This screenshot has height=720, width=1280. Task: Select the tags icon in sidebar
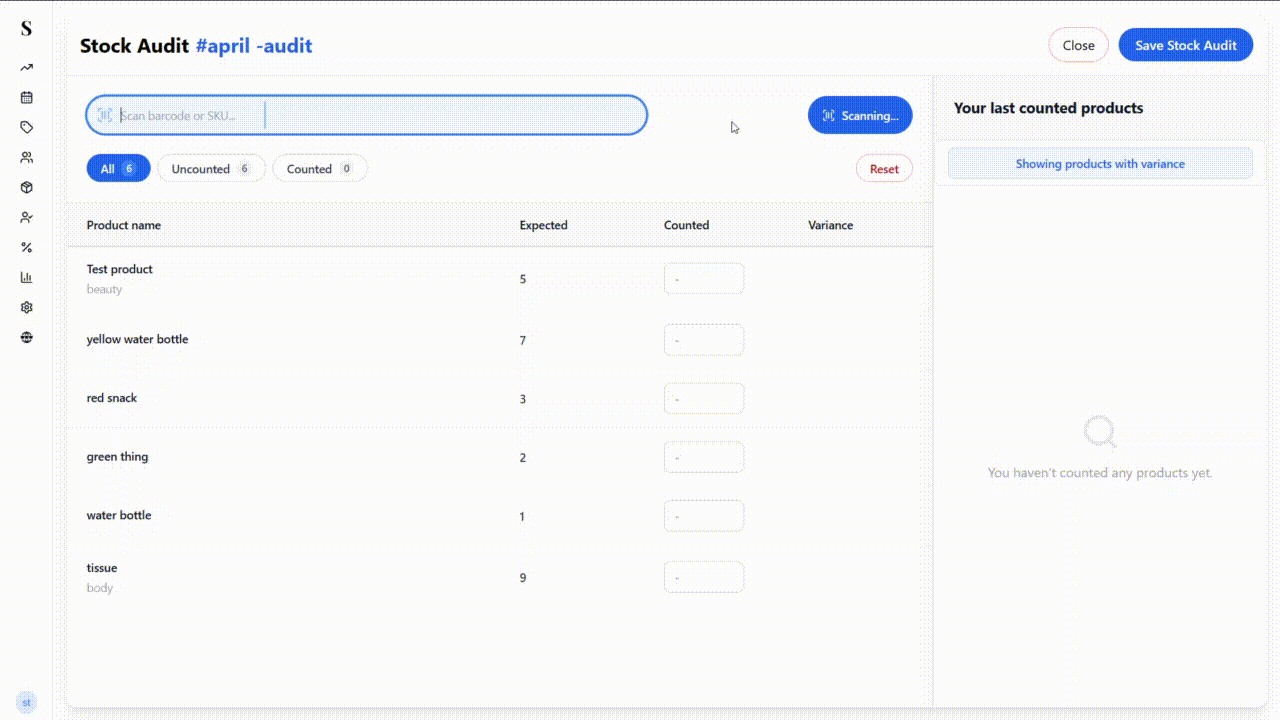tap(25, 127)
